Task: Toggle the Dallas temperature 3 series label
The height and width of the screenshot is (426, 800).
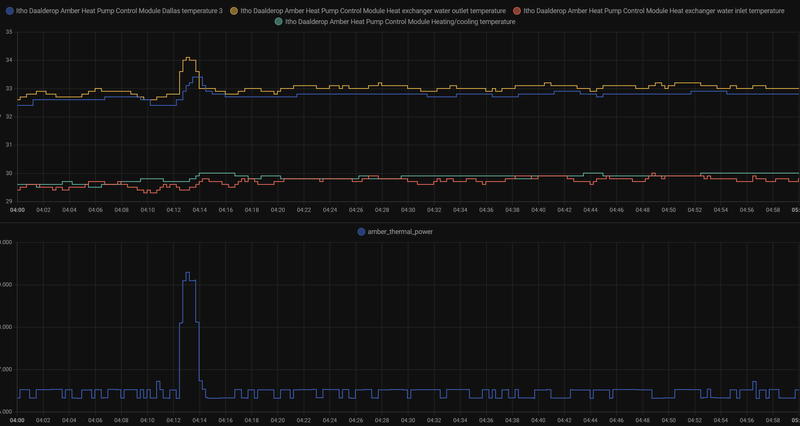Action: [119, 10]
